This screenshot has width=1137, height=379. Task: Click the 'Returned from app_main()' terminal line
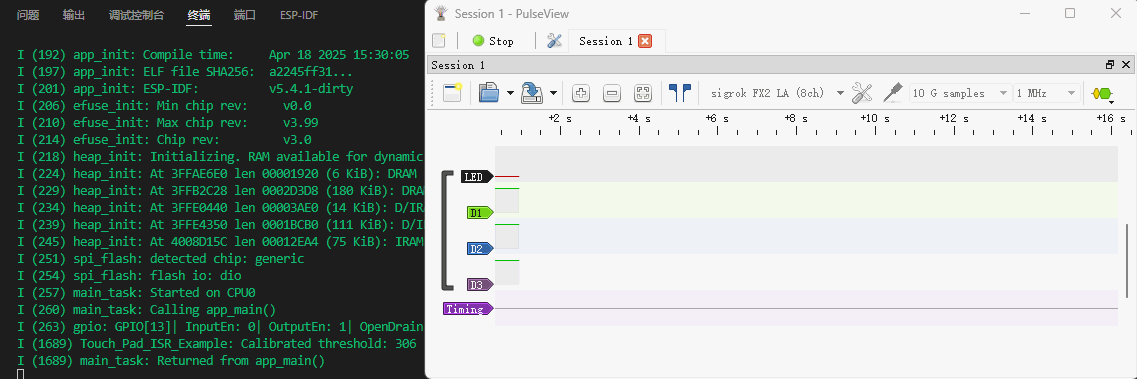171,360
